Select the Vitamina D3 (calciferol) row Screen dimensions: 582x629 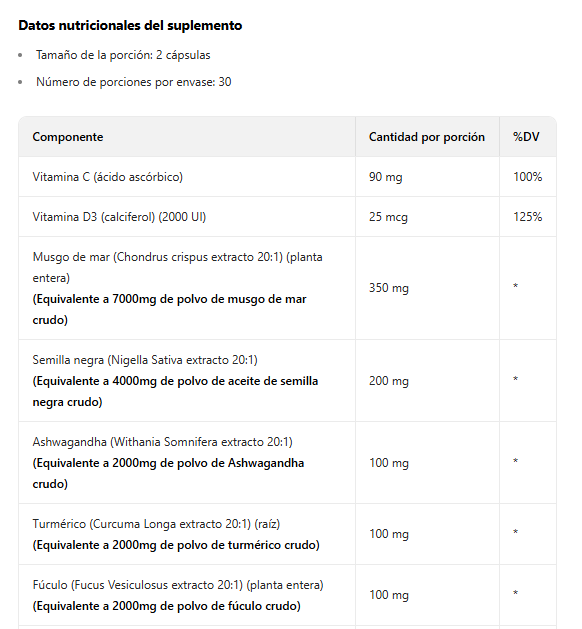287,217
